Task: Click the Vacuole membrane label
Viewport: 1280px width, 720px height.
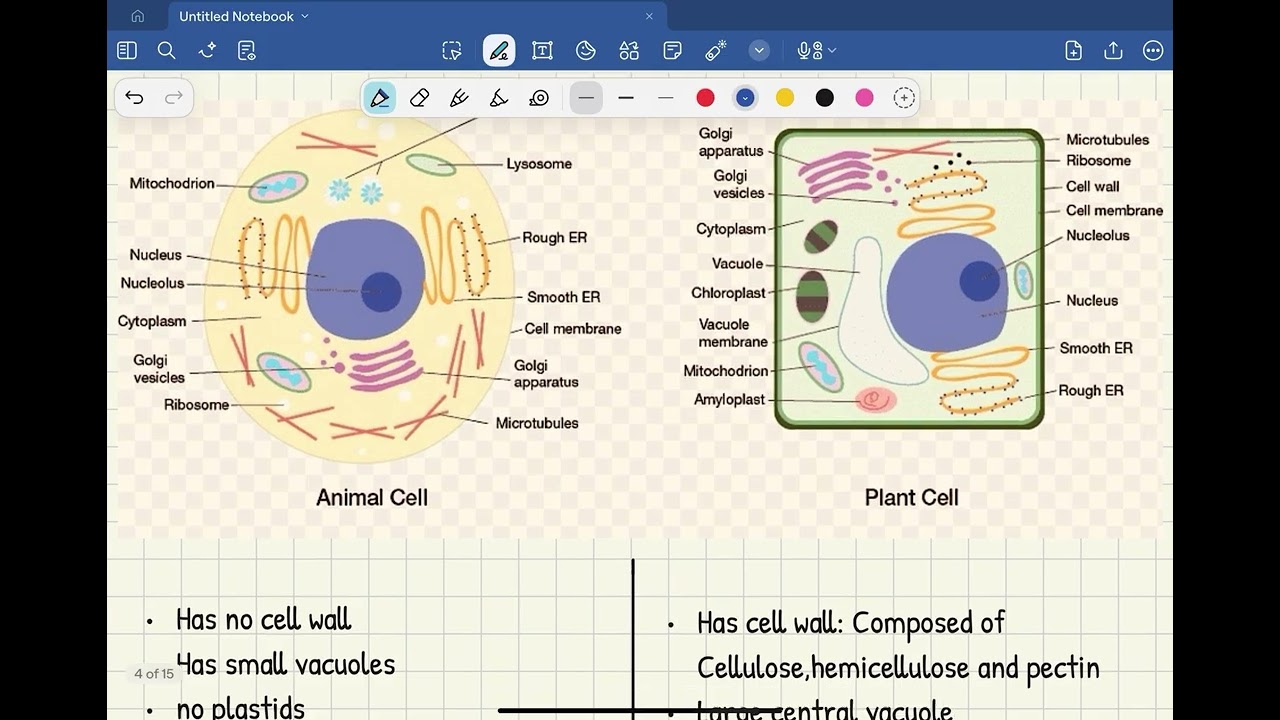Action: pyautogui.click(x=733, y=333)
